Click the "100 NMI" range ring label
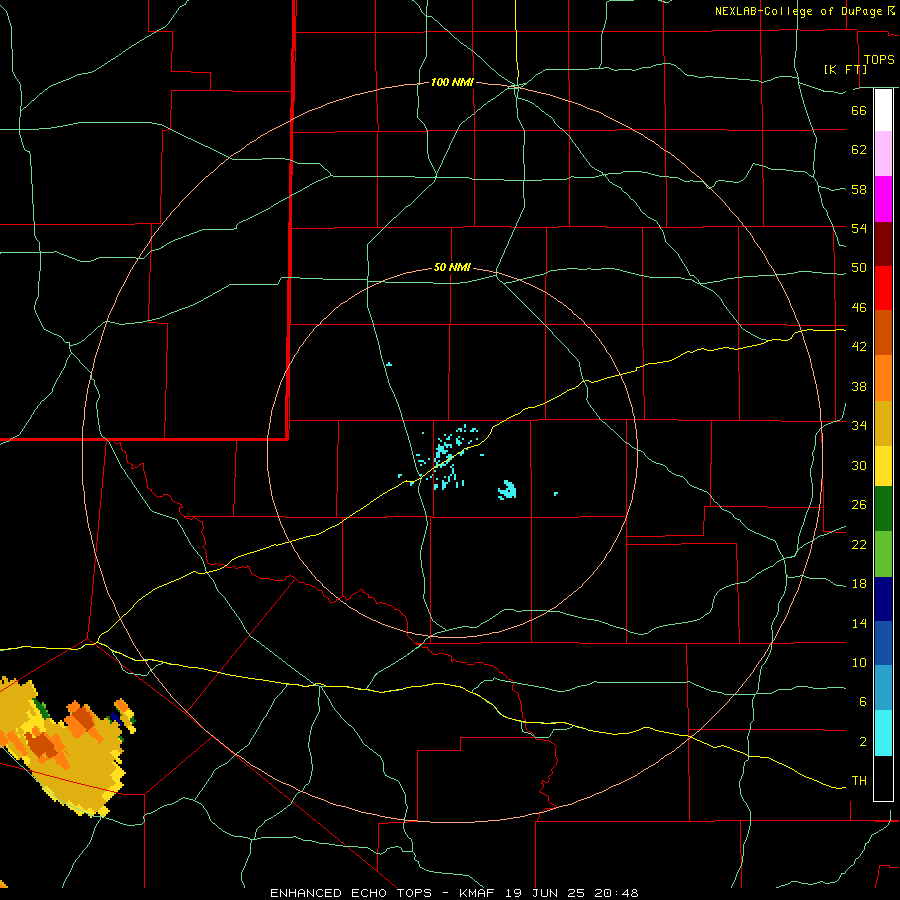The image size is (900, 900). coord(452,83)
